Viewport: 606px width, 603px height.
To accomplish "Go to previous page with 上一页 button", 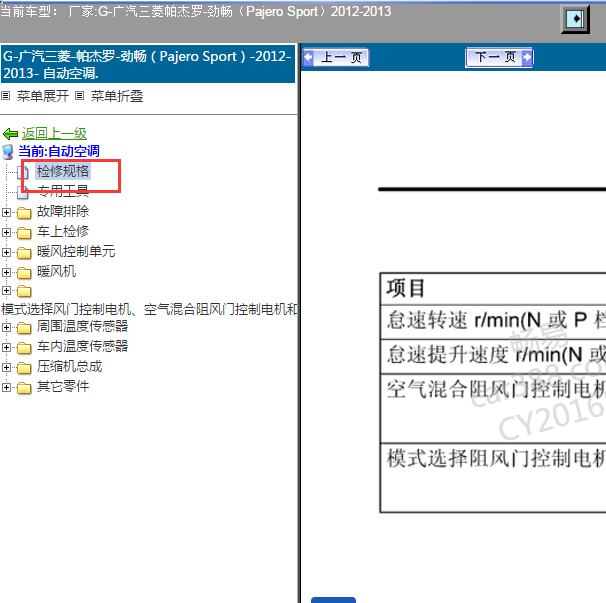I will tap(335, 58).
